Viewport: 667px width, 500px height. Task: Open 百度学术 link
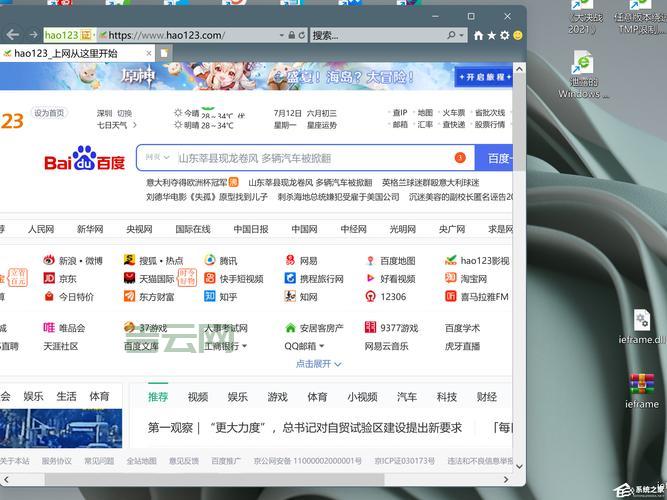[x=462, y=328]
